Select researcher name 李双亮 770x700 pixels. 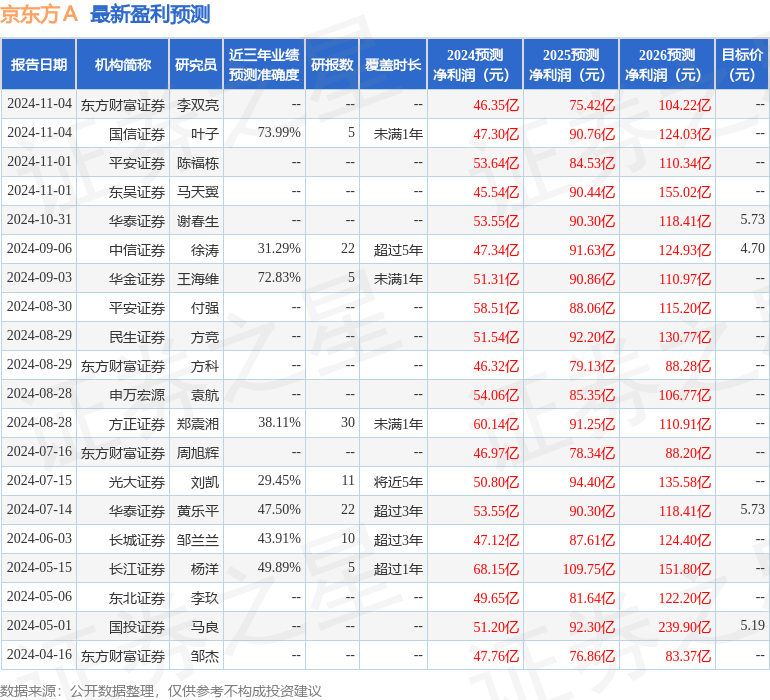[198, 105]
